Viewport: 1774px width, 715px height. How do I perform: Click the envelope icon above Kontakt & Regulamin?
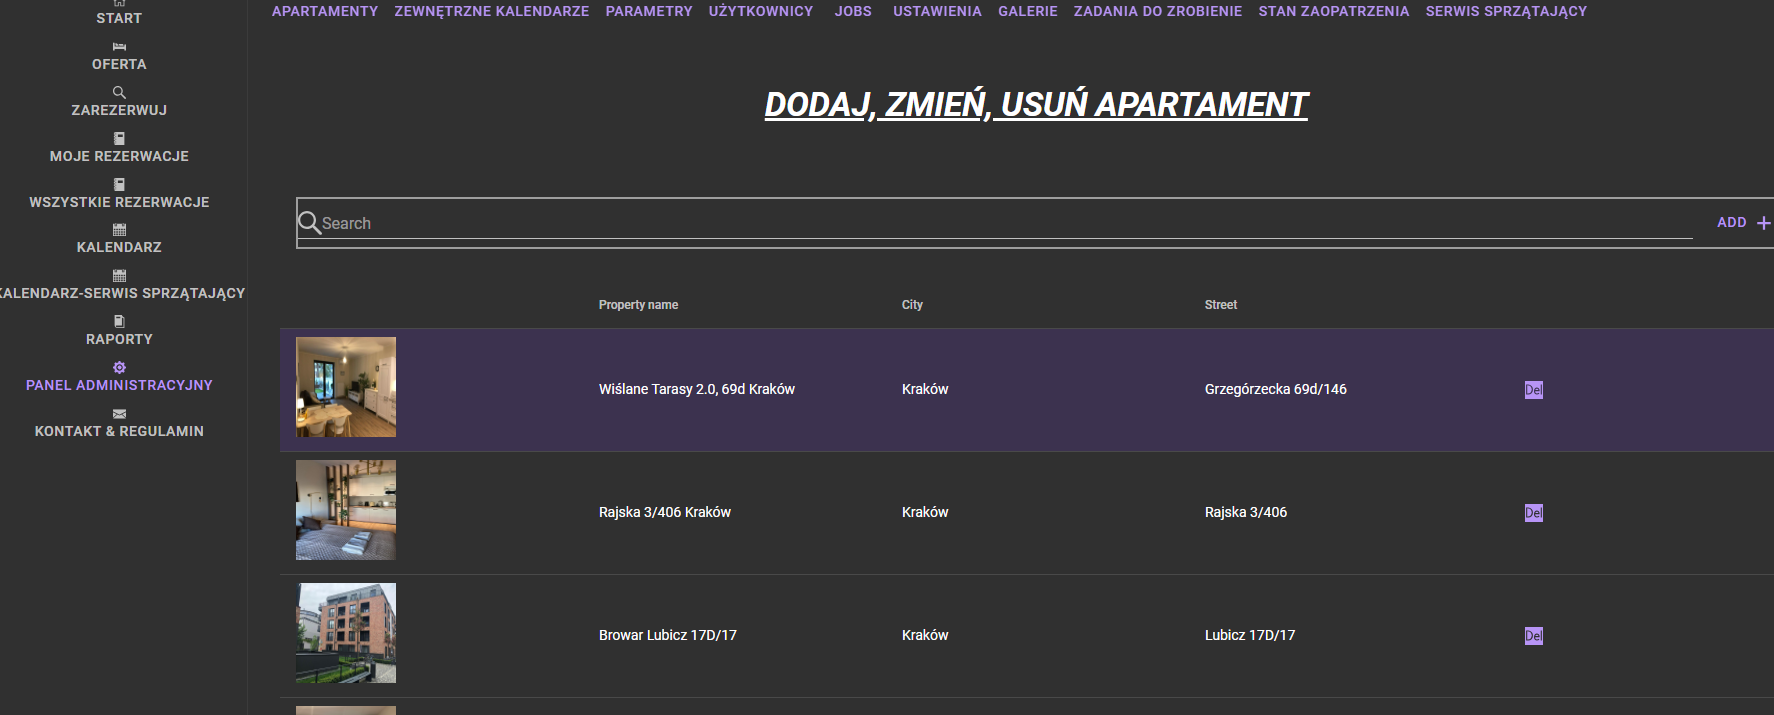point(119,414)
